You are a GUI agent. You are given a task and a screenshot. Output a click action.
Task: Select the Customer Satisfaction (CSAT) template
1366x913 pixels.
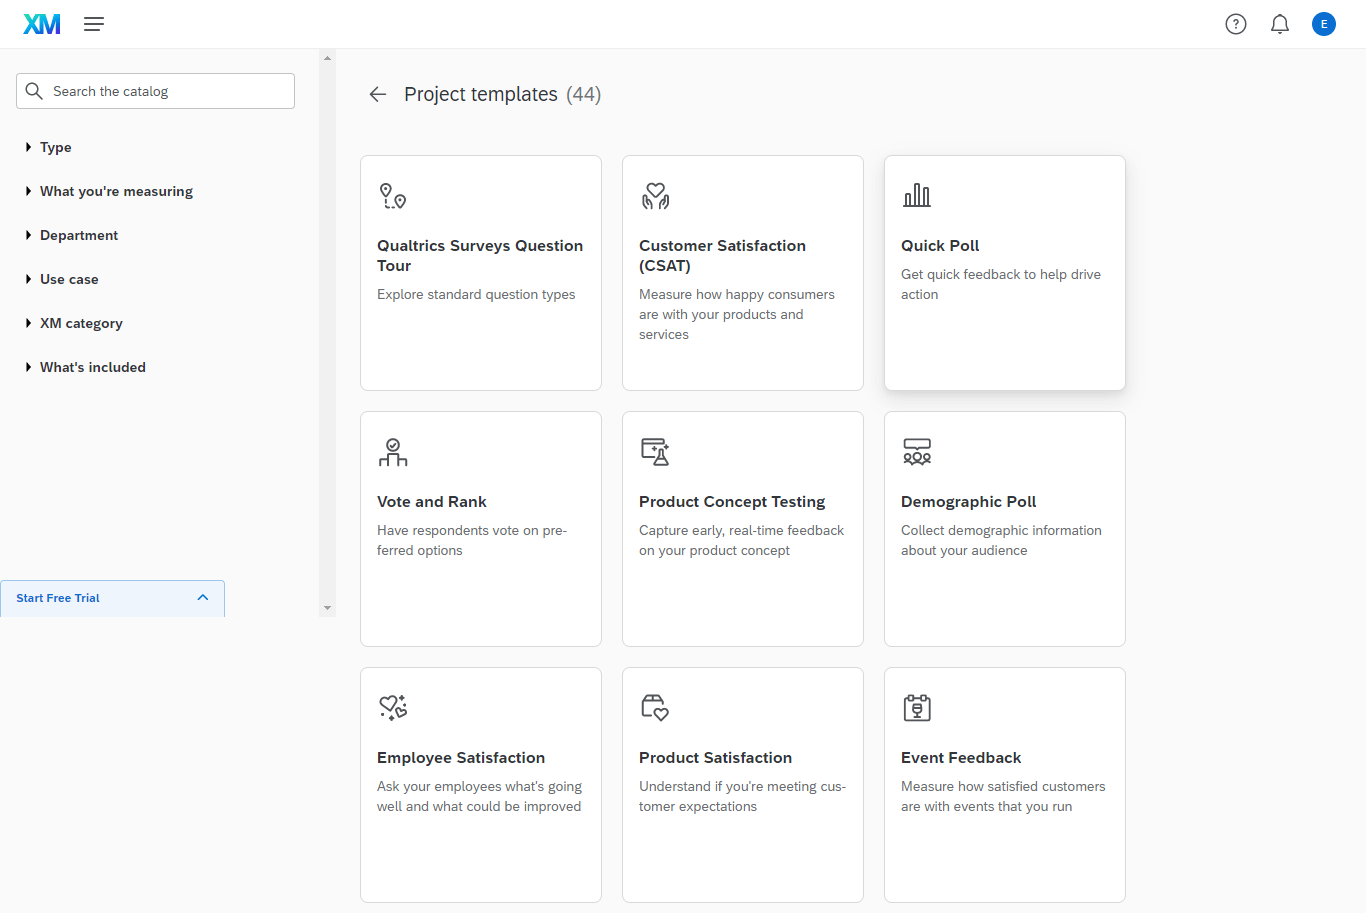(742, 273)
